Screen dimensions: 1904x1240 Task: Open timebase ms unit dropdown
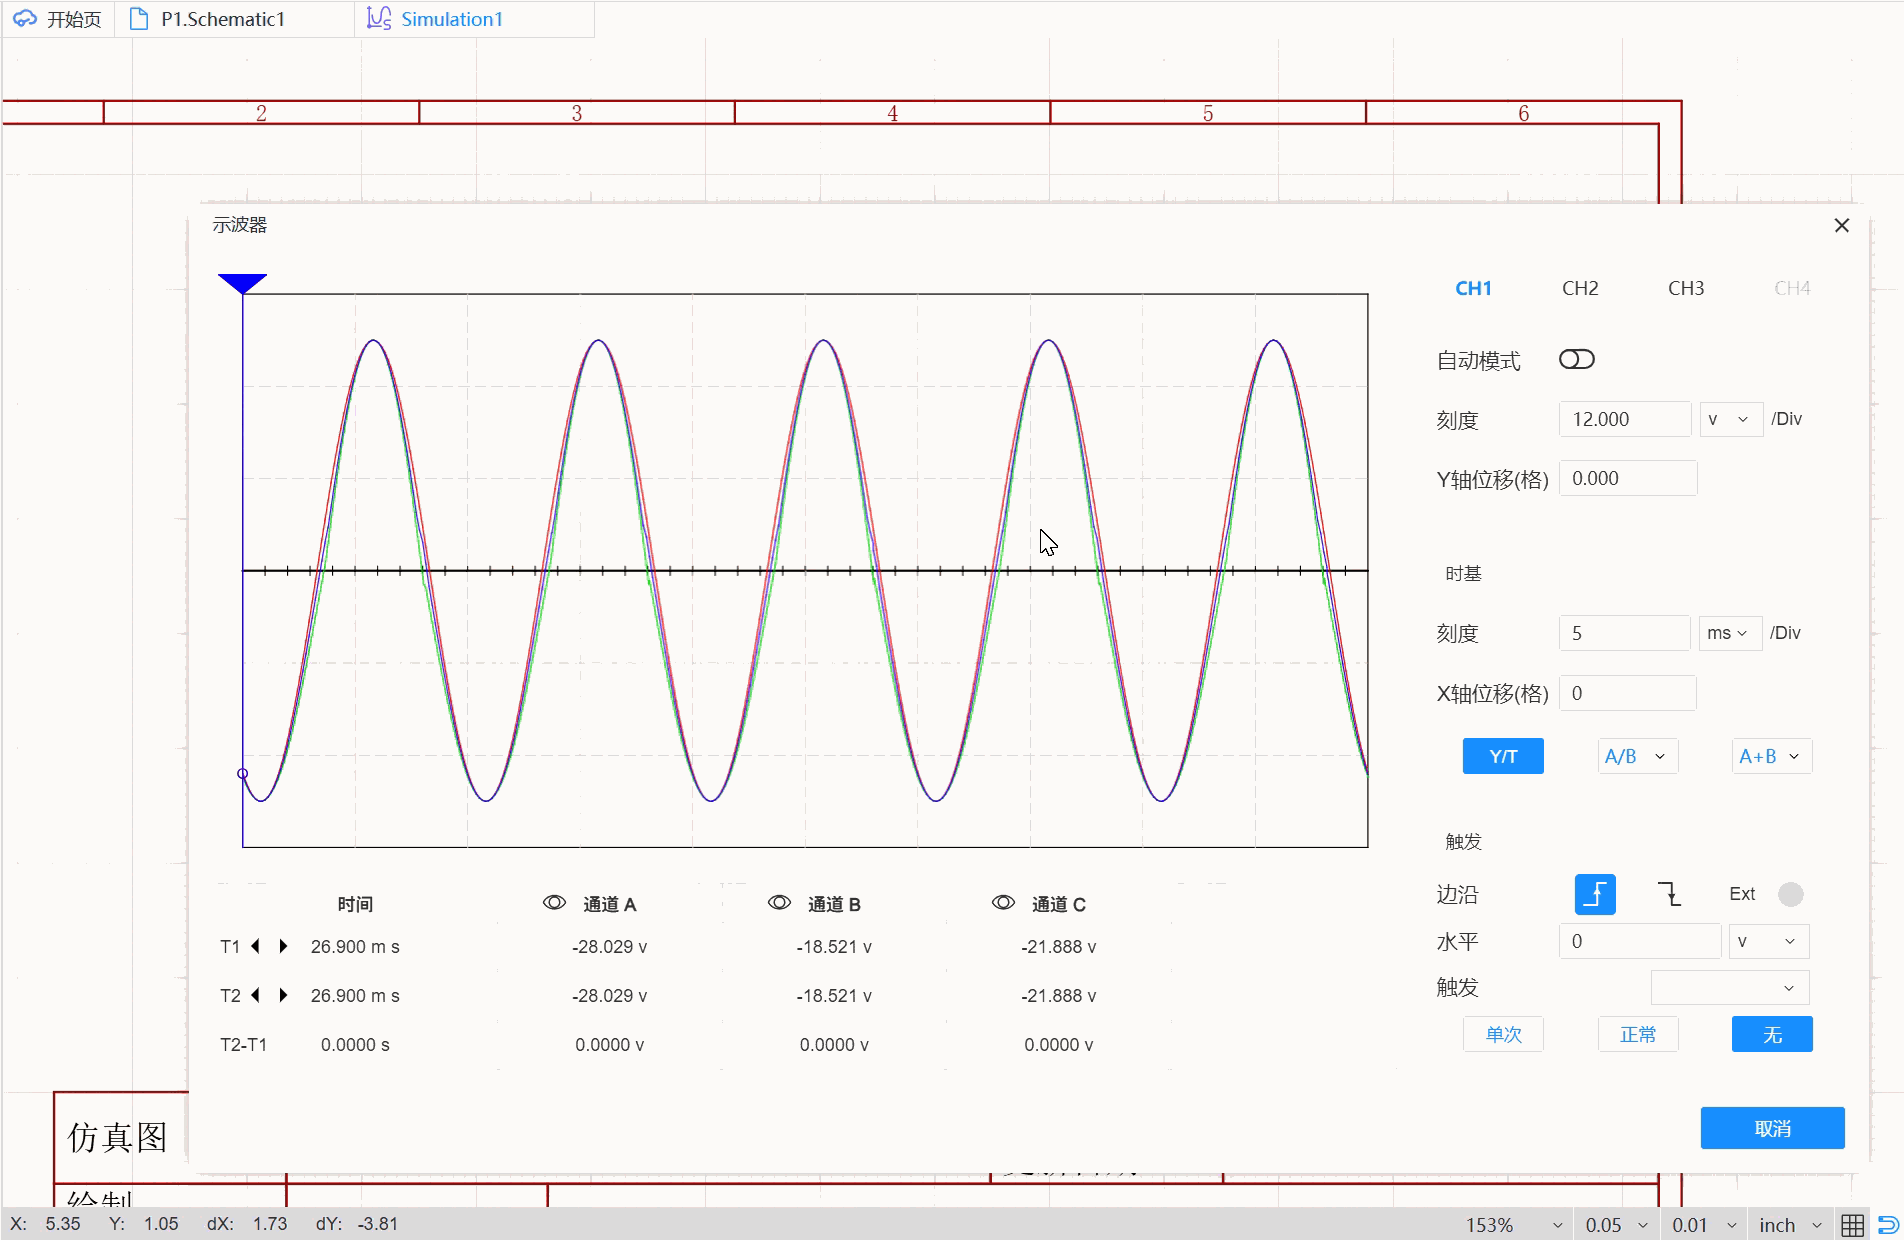tap(1728, 633)
